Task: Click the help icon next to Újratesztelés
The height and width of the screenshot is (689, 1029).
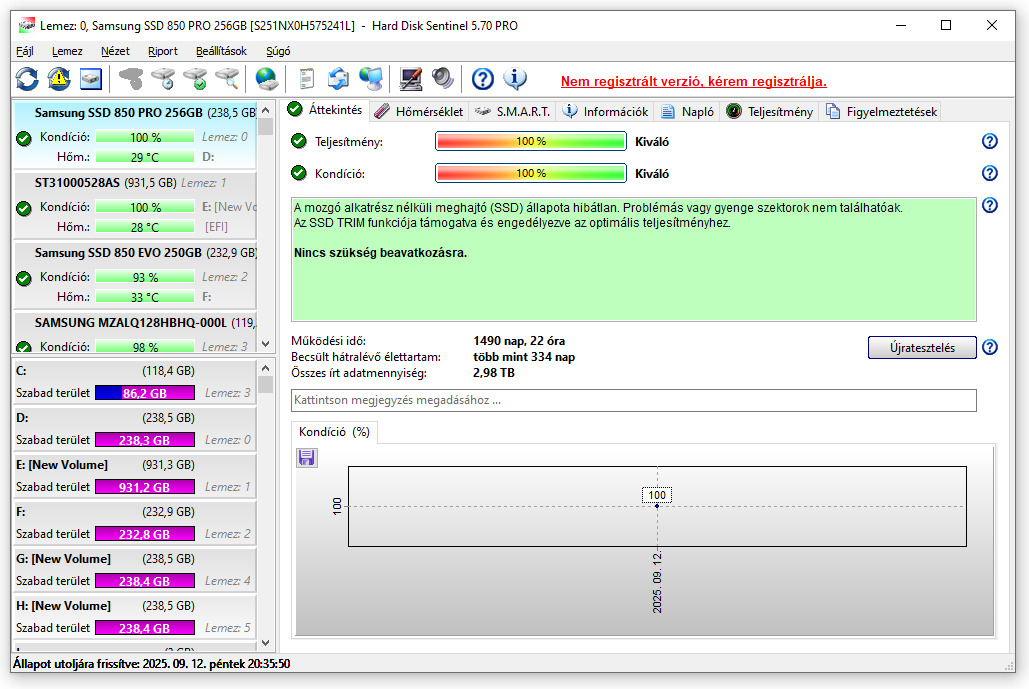Action: pos(990,347)
